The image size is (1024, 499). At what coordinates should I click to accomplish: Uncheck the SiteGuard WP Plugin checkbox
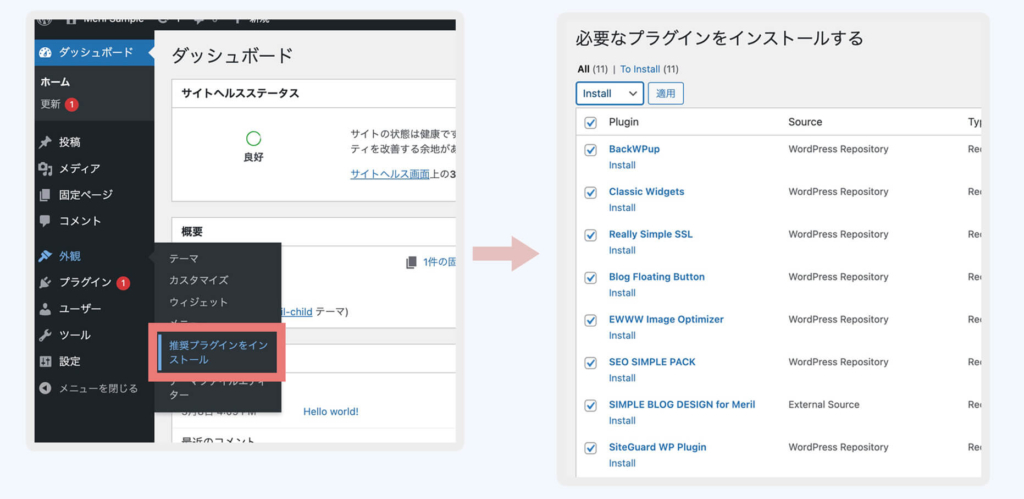click(590, 448)
